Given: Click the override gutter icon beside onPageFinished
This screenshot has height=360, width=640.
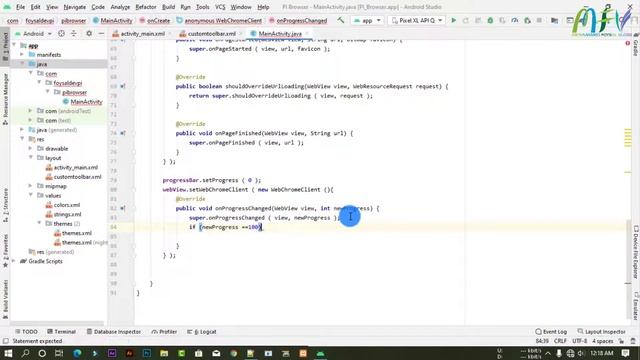Looking at the screenshot, I should (x=122, y=133).
